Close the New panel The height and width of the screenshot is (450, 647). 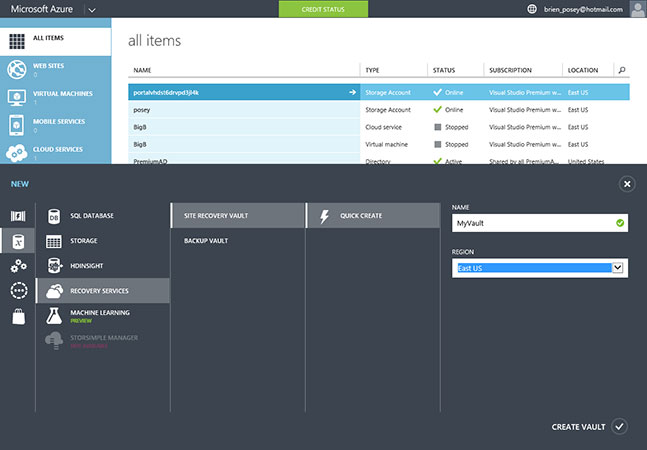coord(627,184)
